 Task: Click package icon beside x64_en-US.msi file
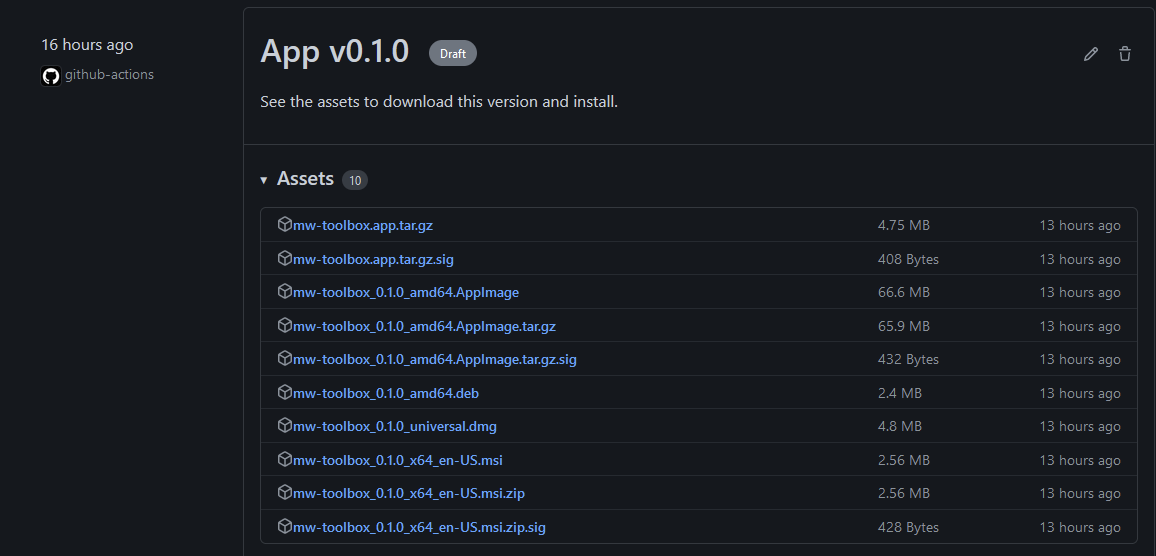click(x=285, y=459)
